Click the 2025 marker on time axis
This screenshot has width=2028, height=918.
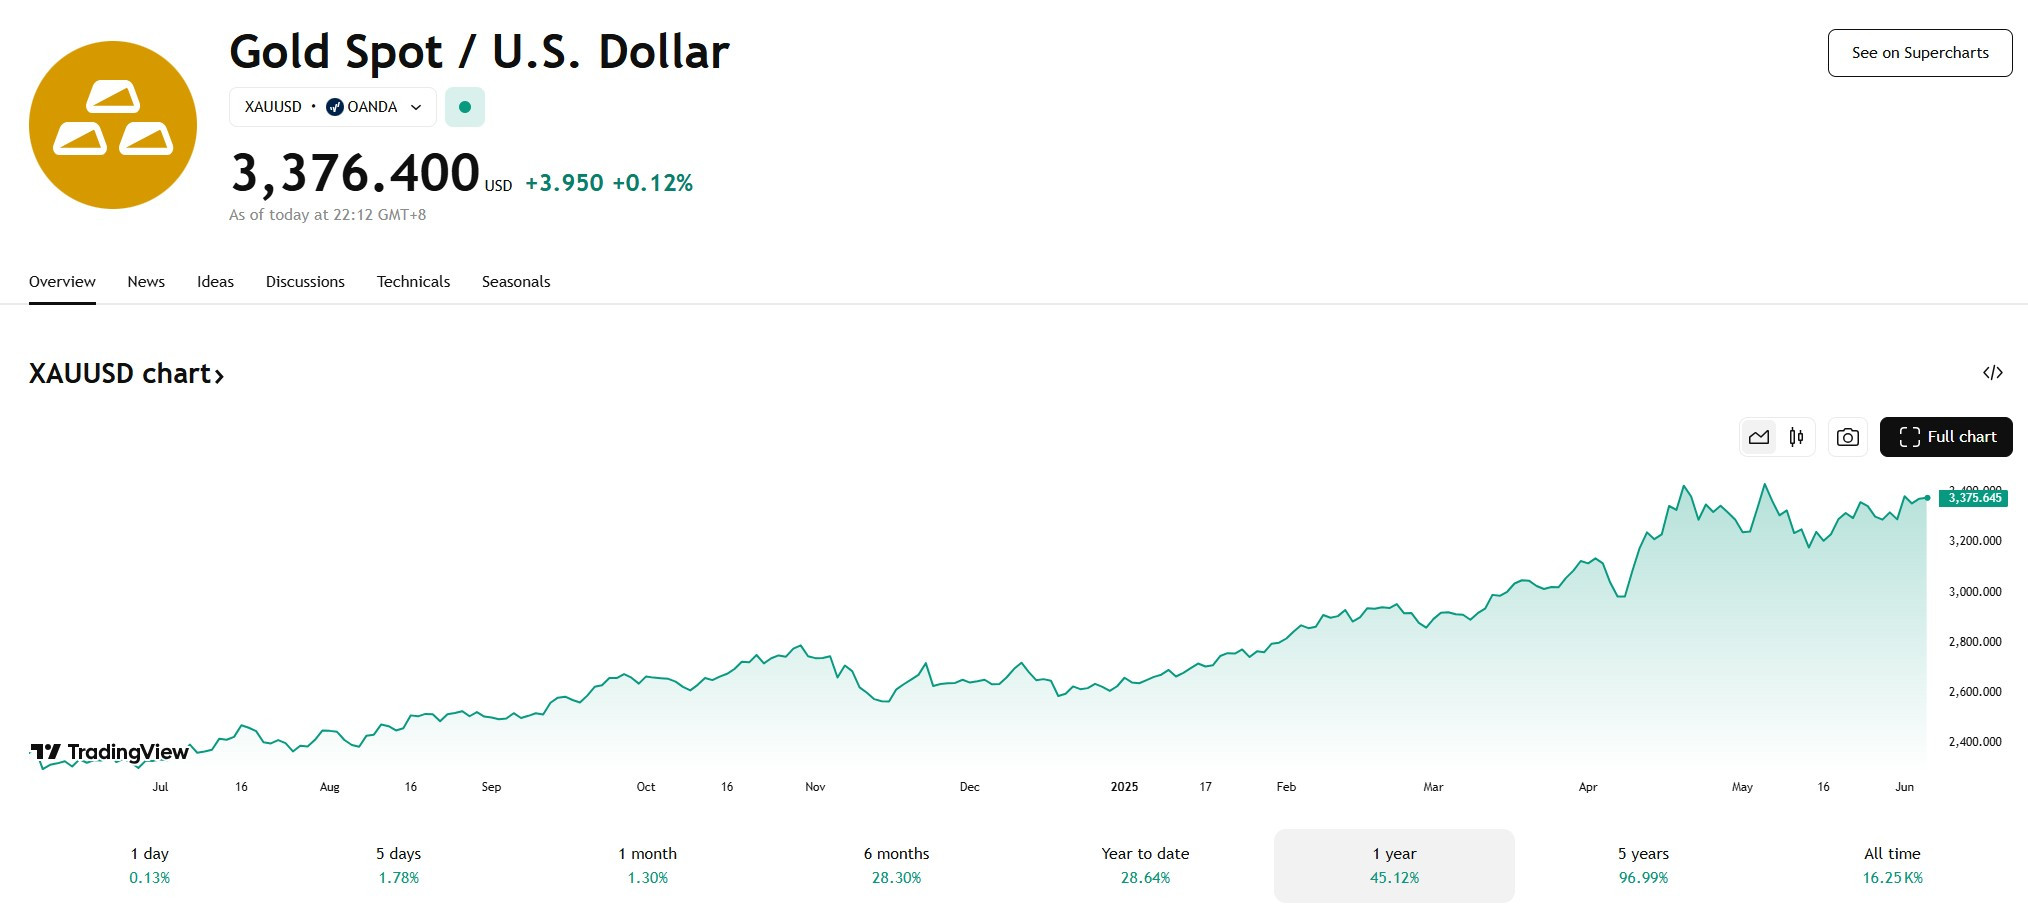point(1124,787)
